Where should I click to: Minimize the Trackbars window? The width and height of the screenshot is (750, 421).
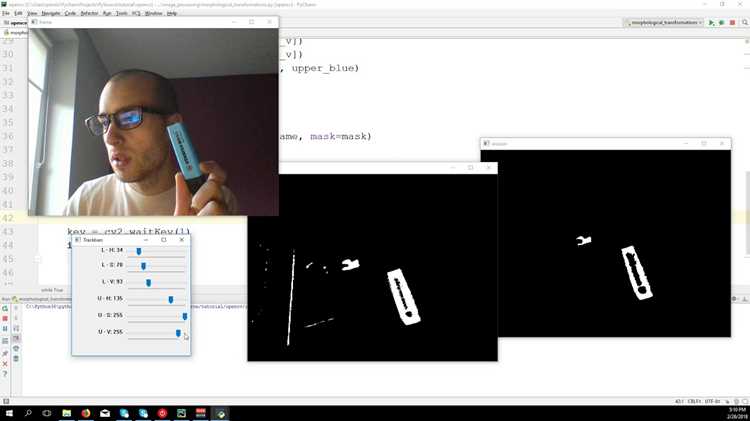(146, 240)
